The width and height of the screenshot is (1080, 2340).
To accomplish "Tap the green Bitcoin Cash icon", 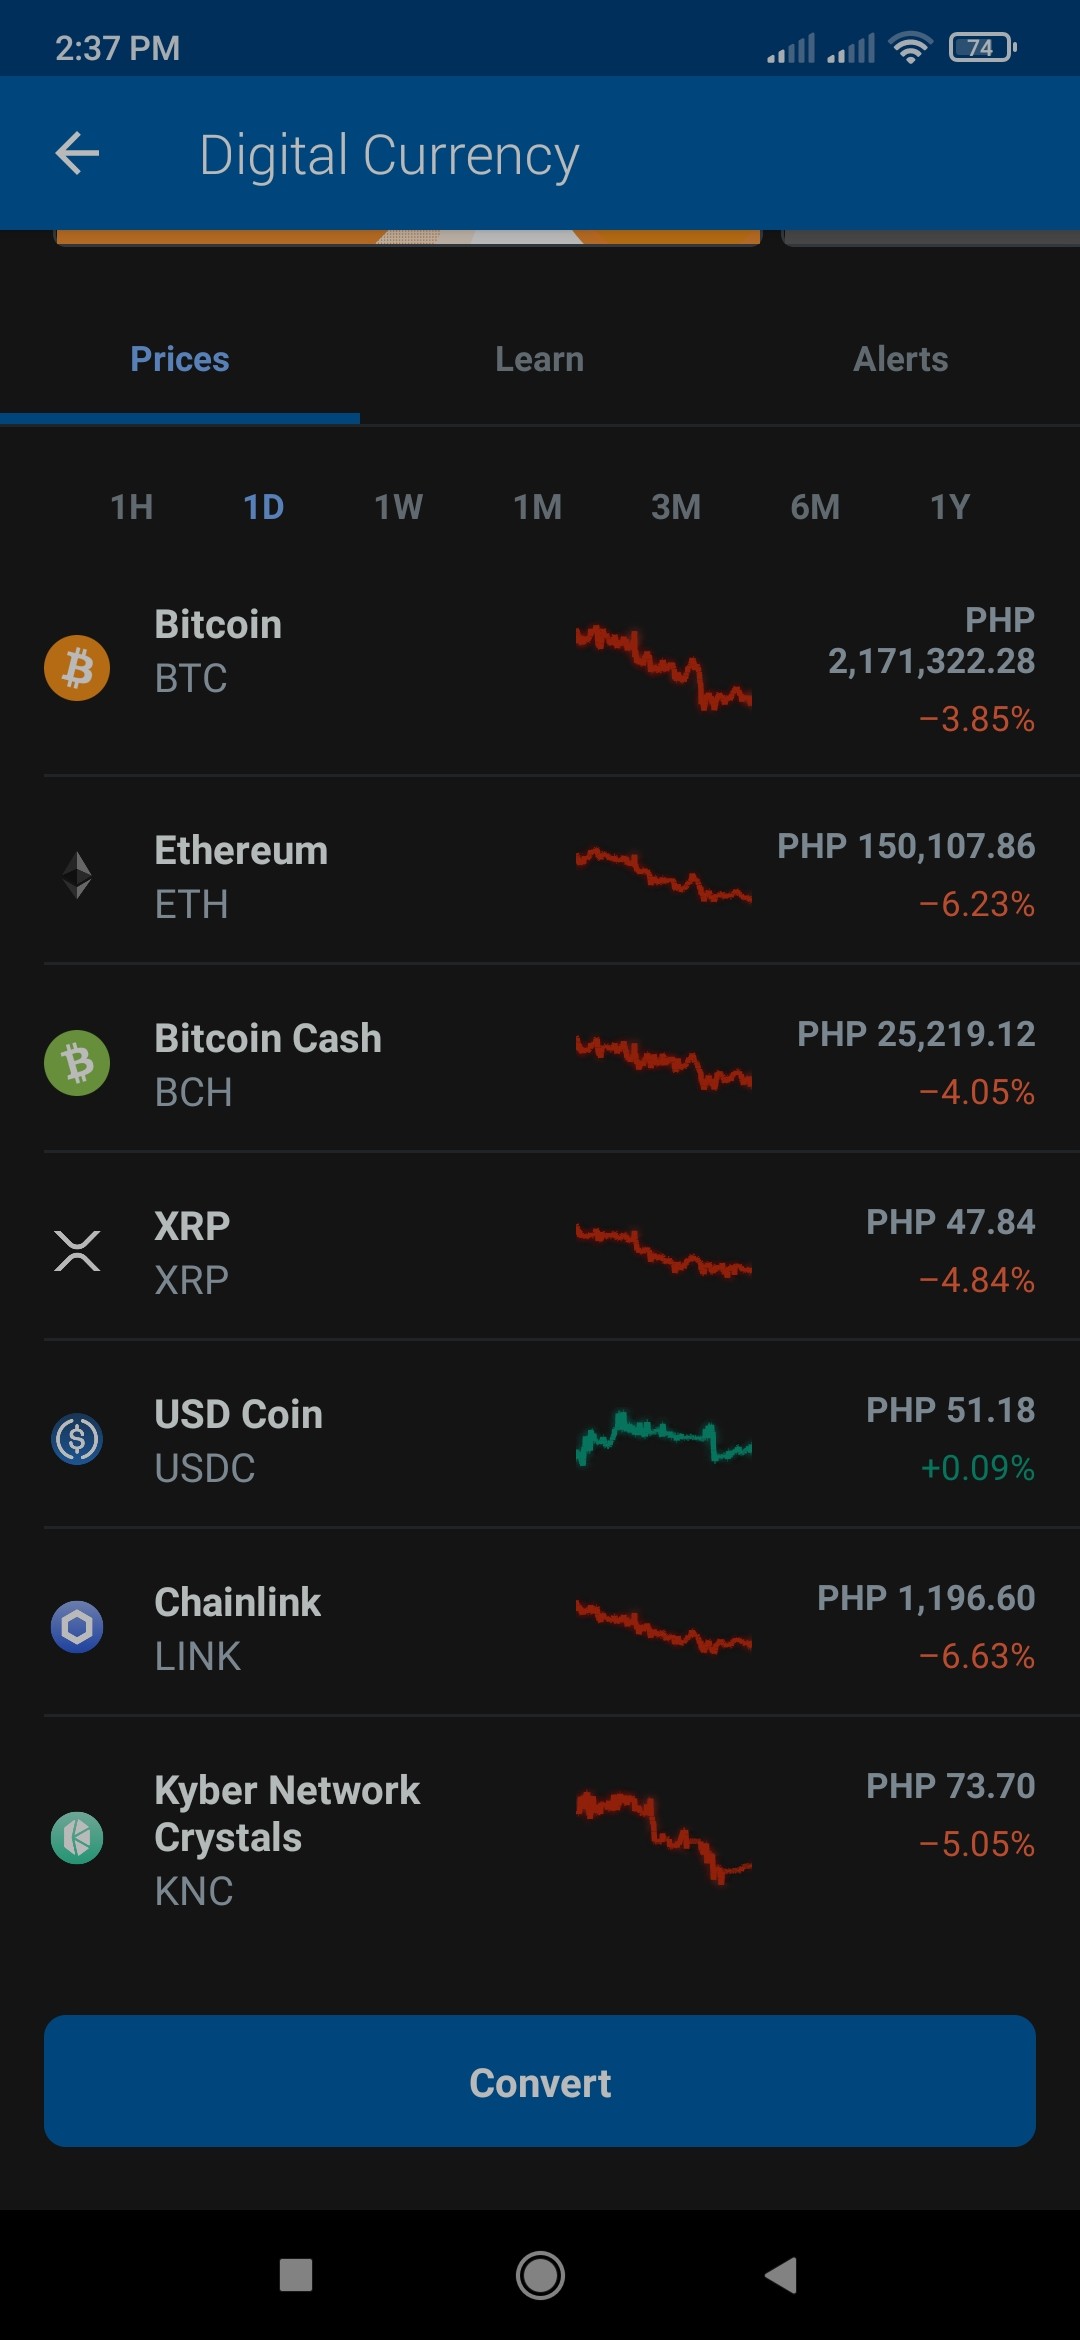I will [x=77, y=1063].
